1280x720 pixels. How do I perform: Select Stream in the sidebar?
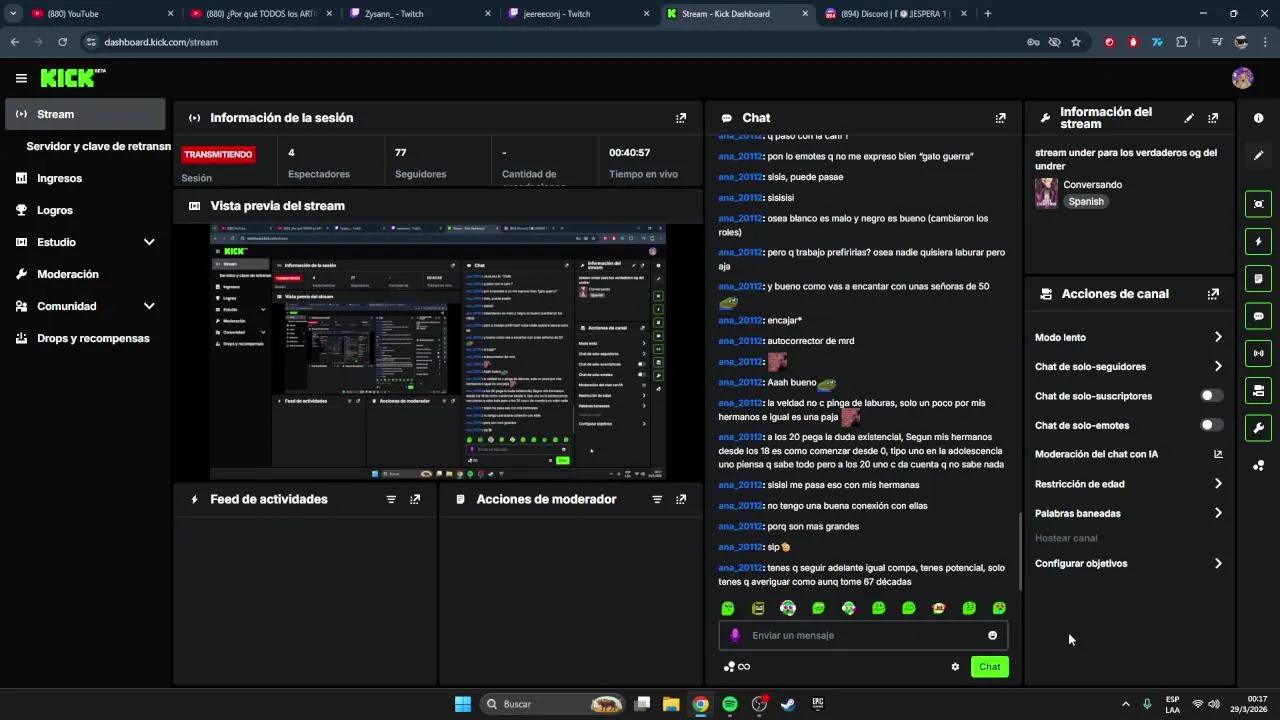85,114
